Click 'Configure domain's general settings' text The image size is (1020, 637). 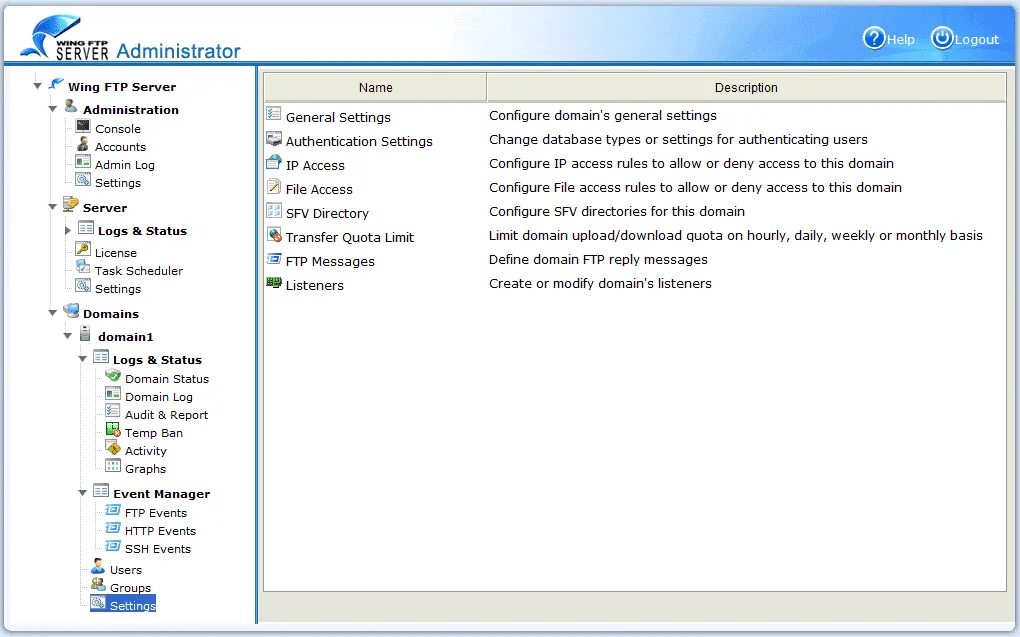602,115
